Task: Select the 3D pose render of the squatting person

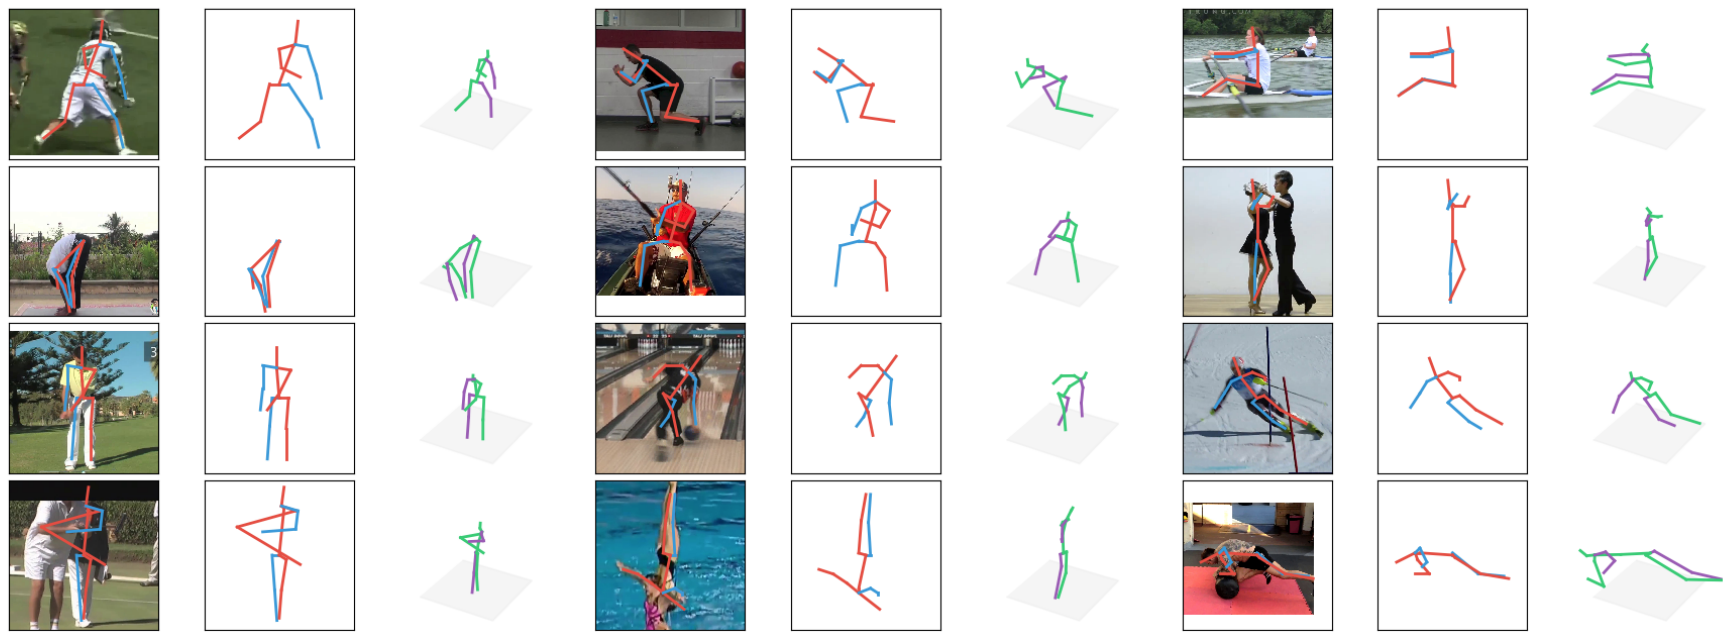Action: [x=1060, y=98]
